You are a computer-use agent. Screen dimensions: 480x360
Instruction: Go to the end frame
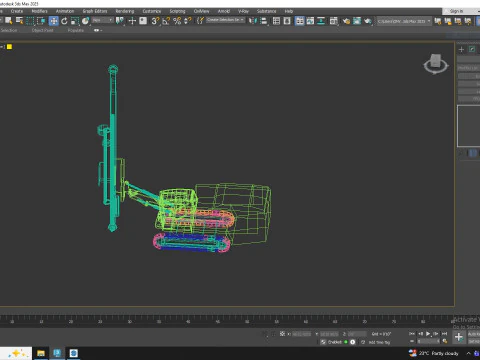444,333
